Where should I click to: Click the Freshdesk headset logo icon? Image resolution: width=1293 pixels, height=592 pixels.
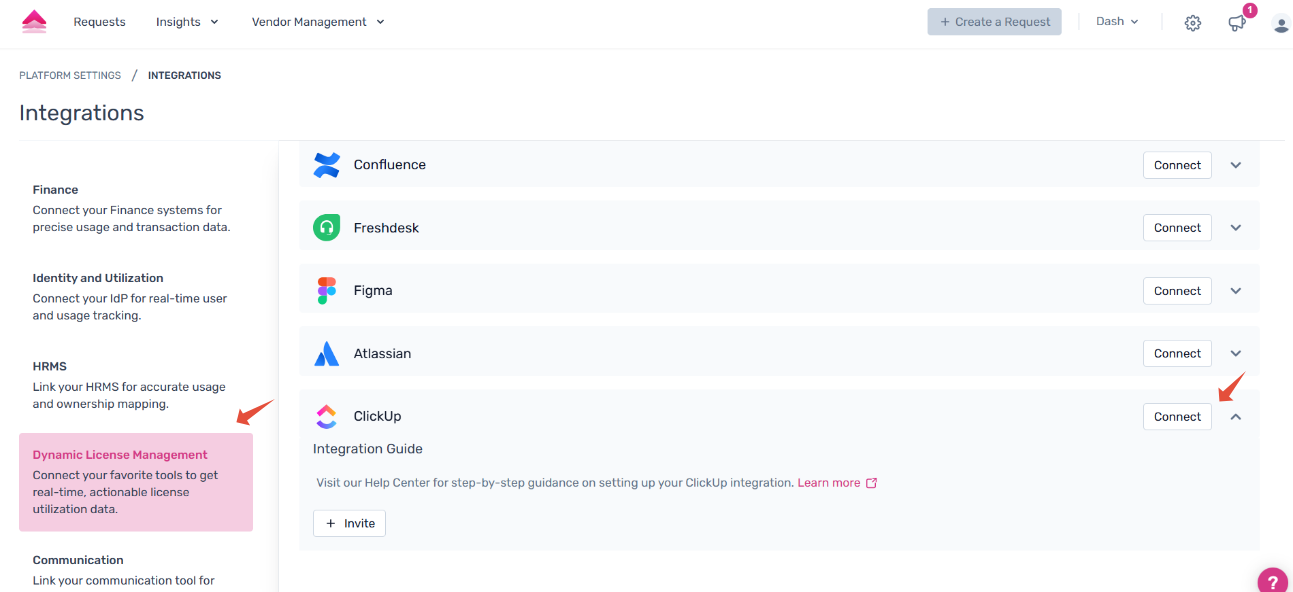tap(327, 228)
